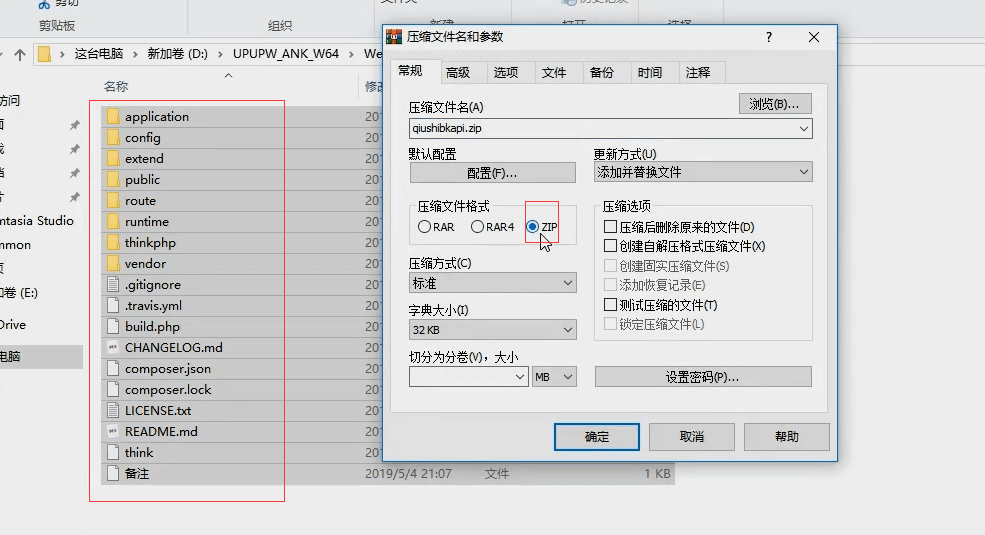Click the 设置密码(P)... button
The height and width of the screenshot is (535, 985).
(703, 377)
